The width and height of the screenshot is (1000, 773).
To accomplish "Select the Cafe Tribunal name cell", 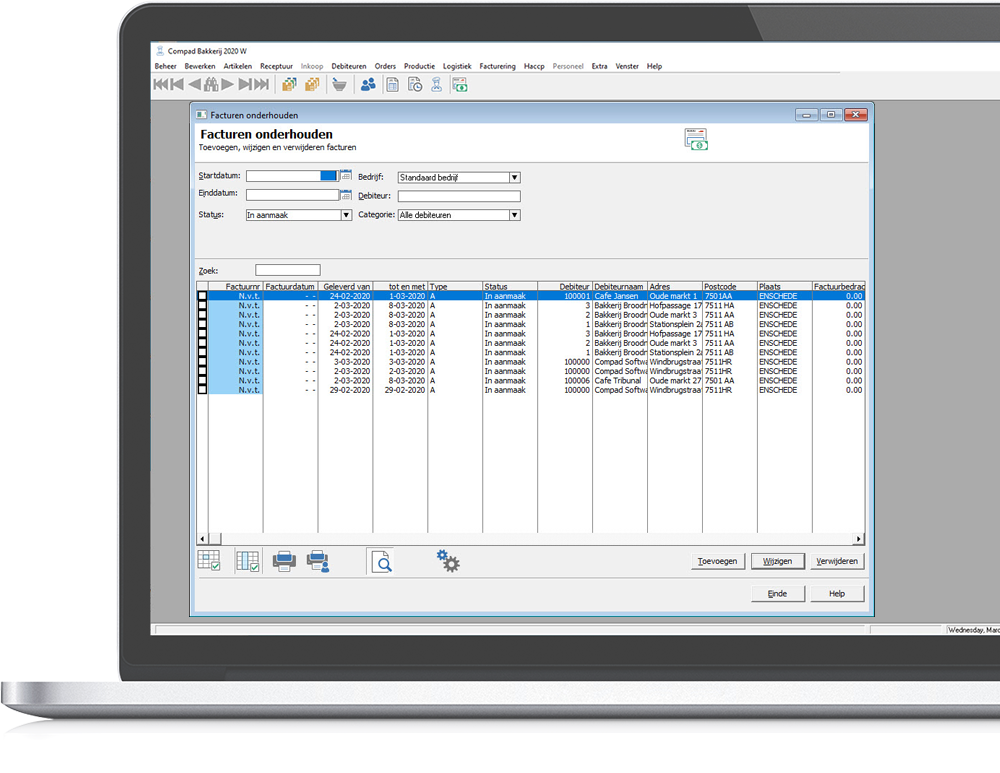I will pyautogui.click(x=619, y=380).
